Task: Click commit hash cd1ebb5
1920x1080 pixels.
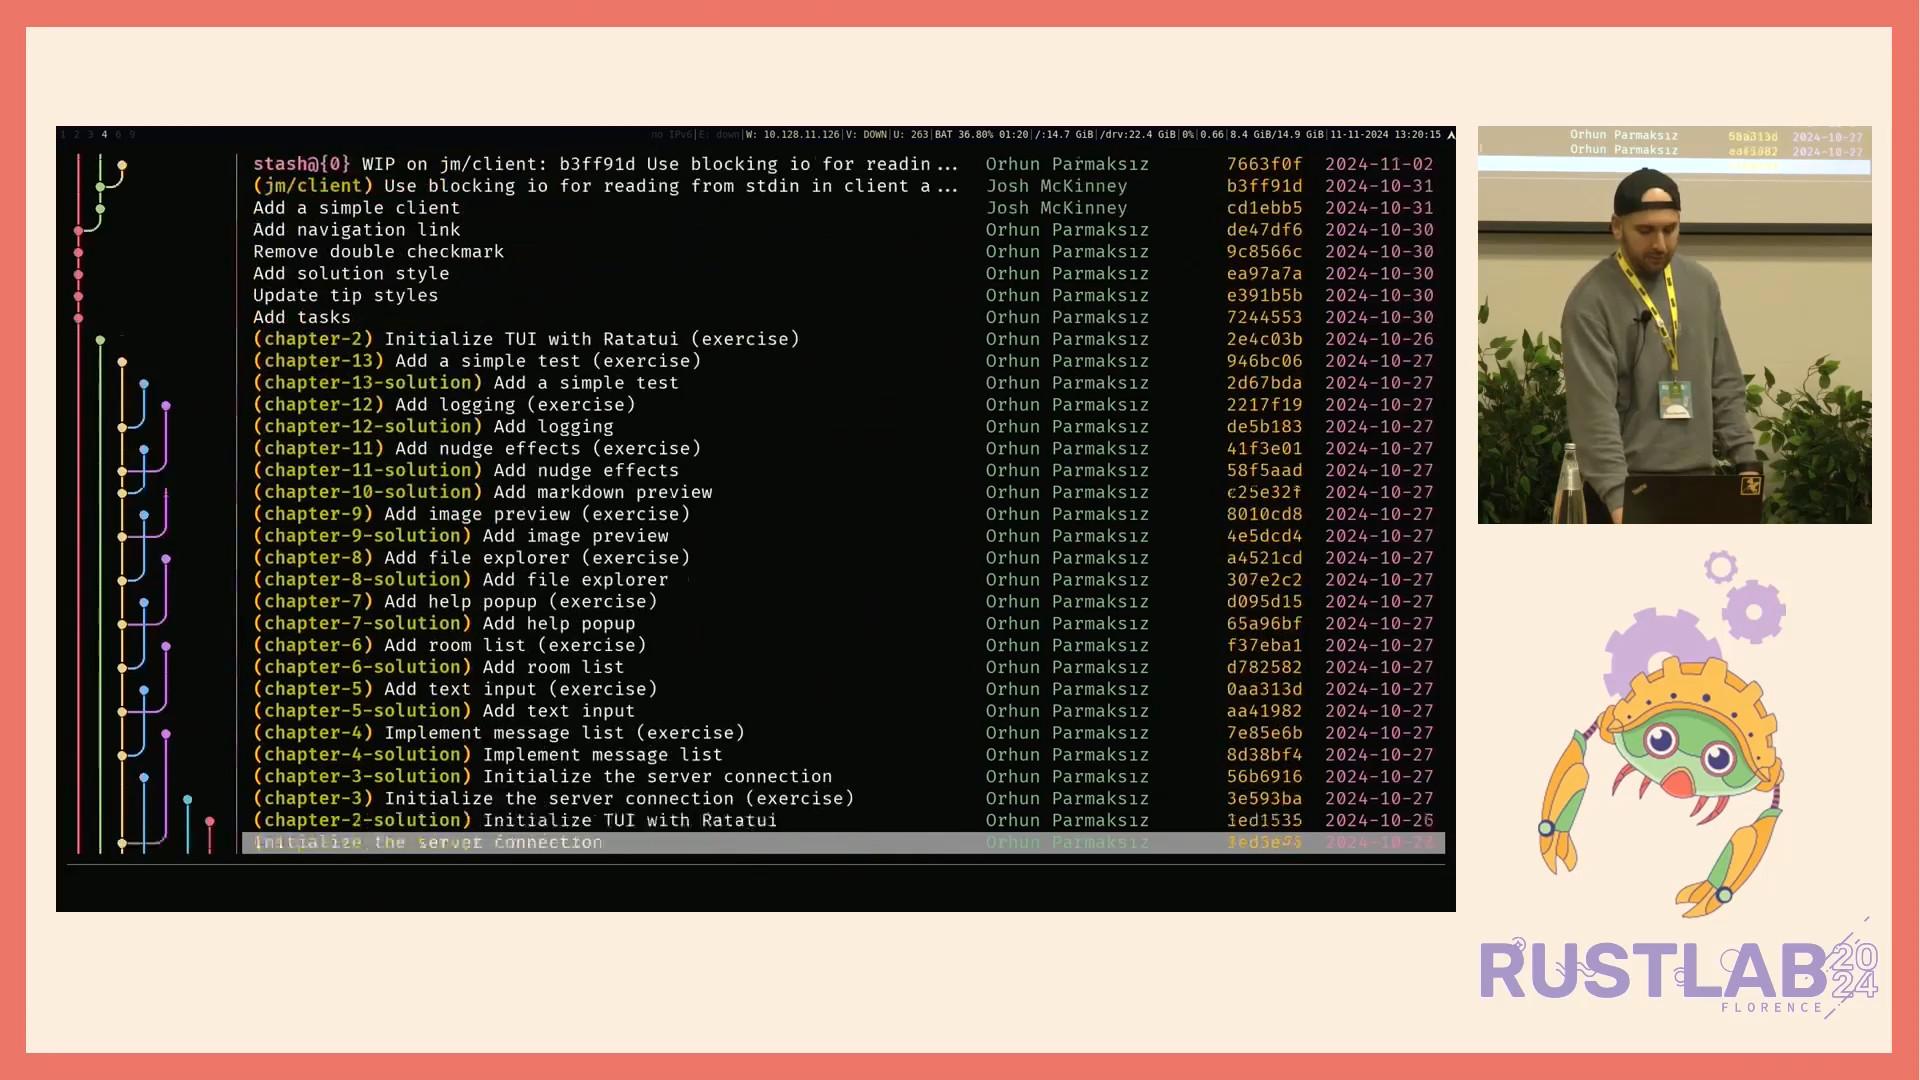Action: click(x=1264, y=208)
